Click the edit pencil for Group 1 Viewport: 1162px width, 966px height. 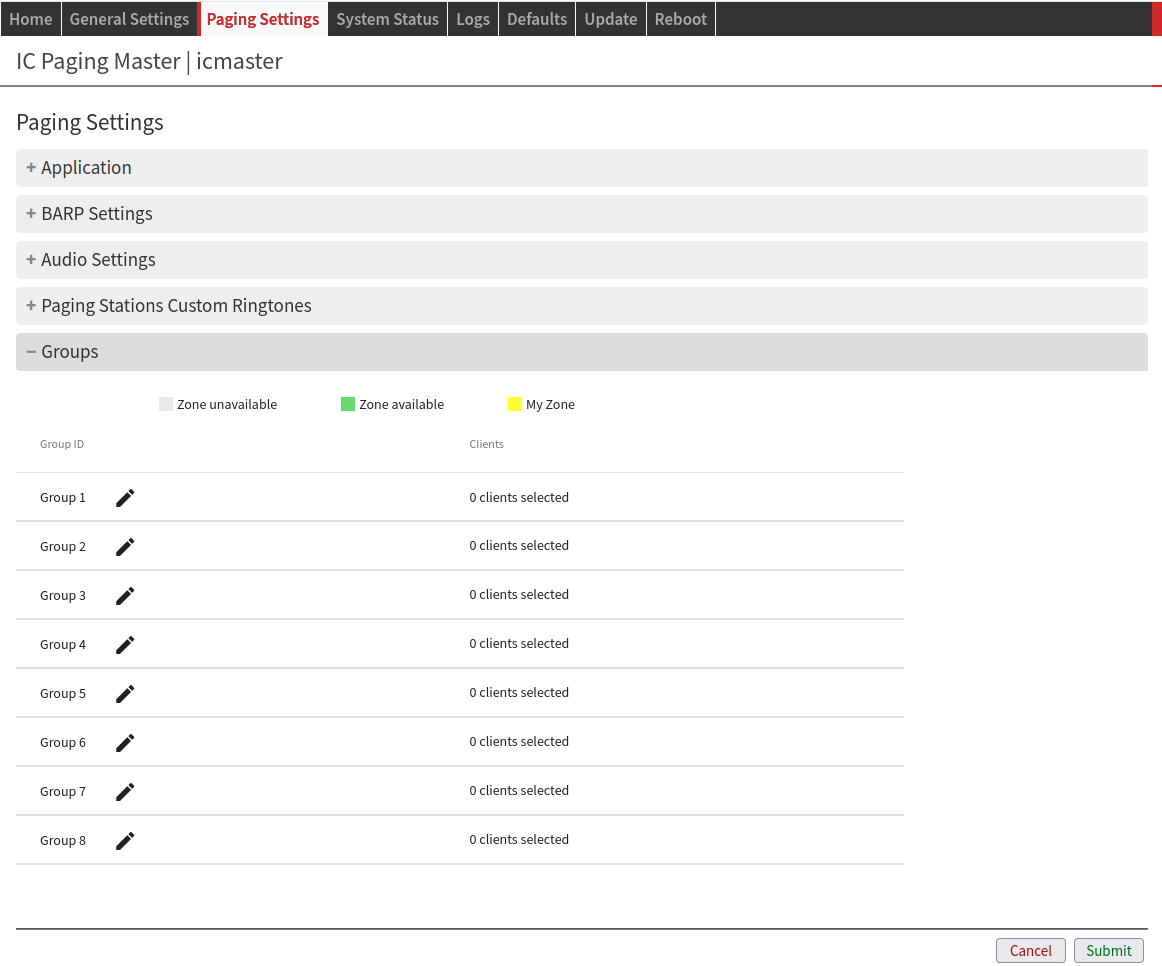(x=125, y=498)
